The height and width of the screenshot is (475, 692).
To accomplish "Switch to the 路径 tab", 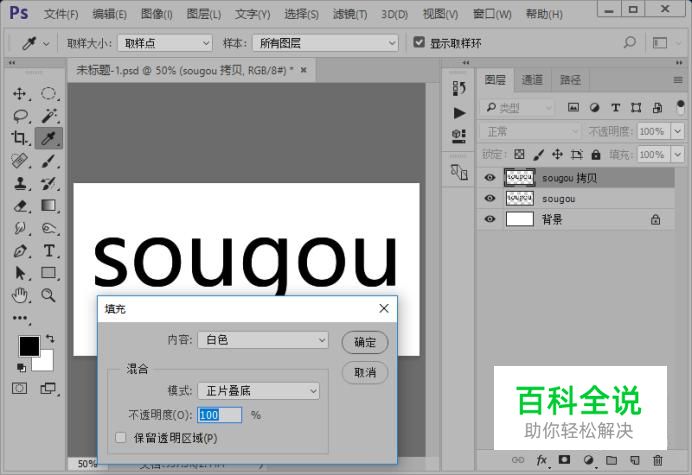I will click(570, 79).
